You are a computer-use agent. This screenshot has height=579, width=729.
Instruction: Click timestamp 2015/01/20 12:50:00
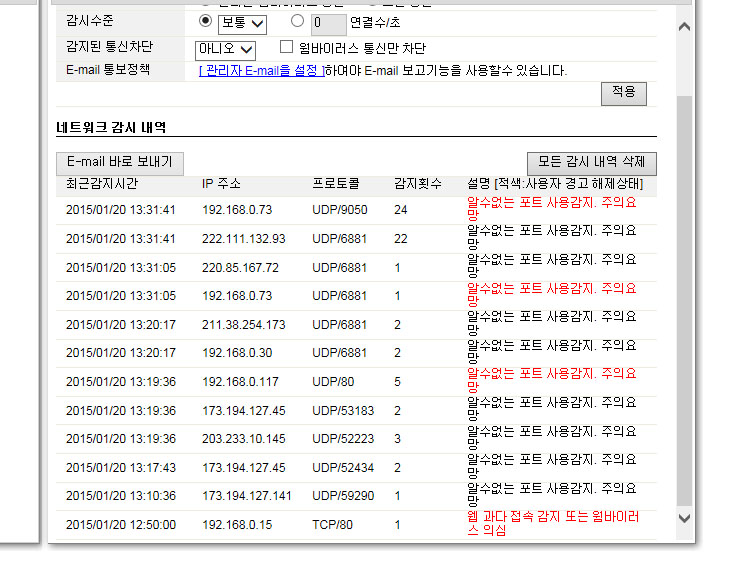coord(121,525)
